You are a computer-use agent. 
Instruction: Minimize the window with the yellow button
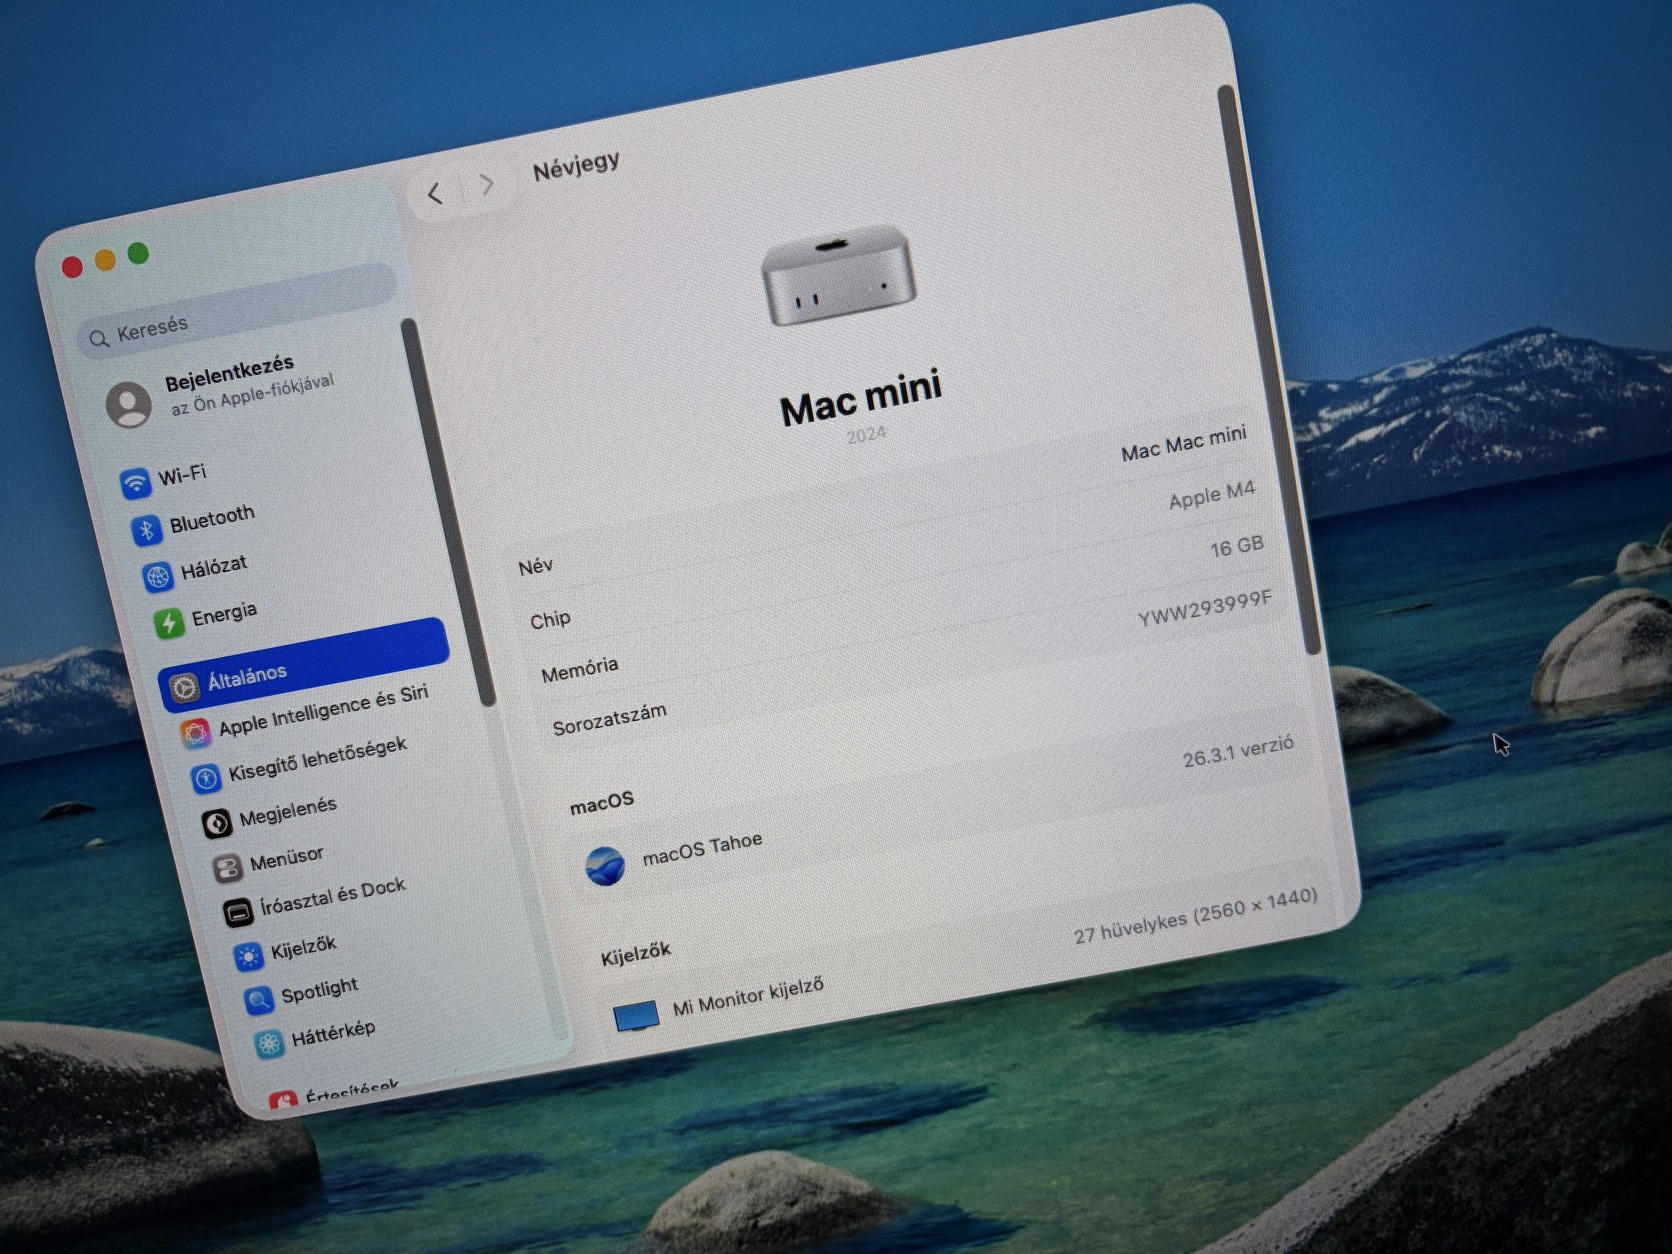pos(105,260)
